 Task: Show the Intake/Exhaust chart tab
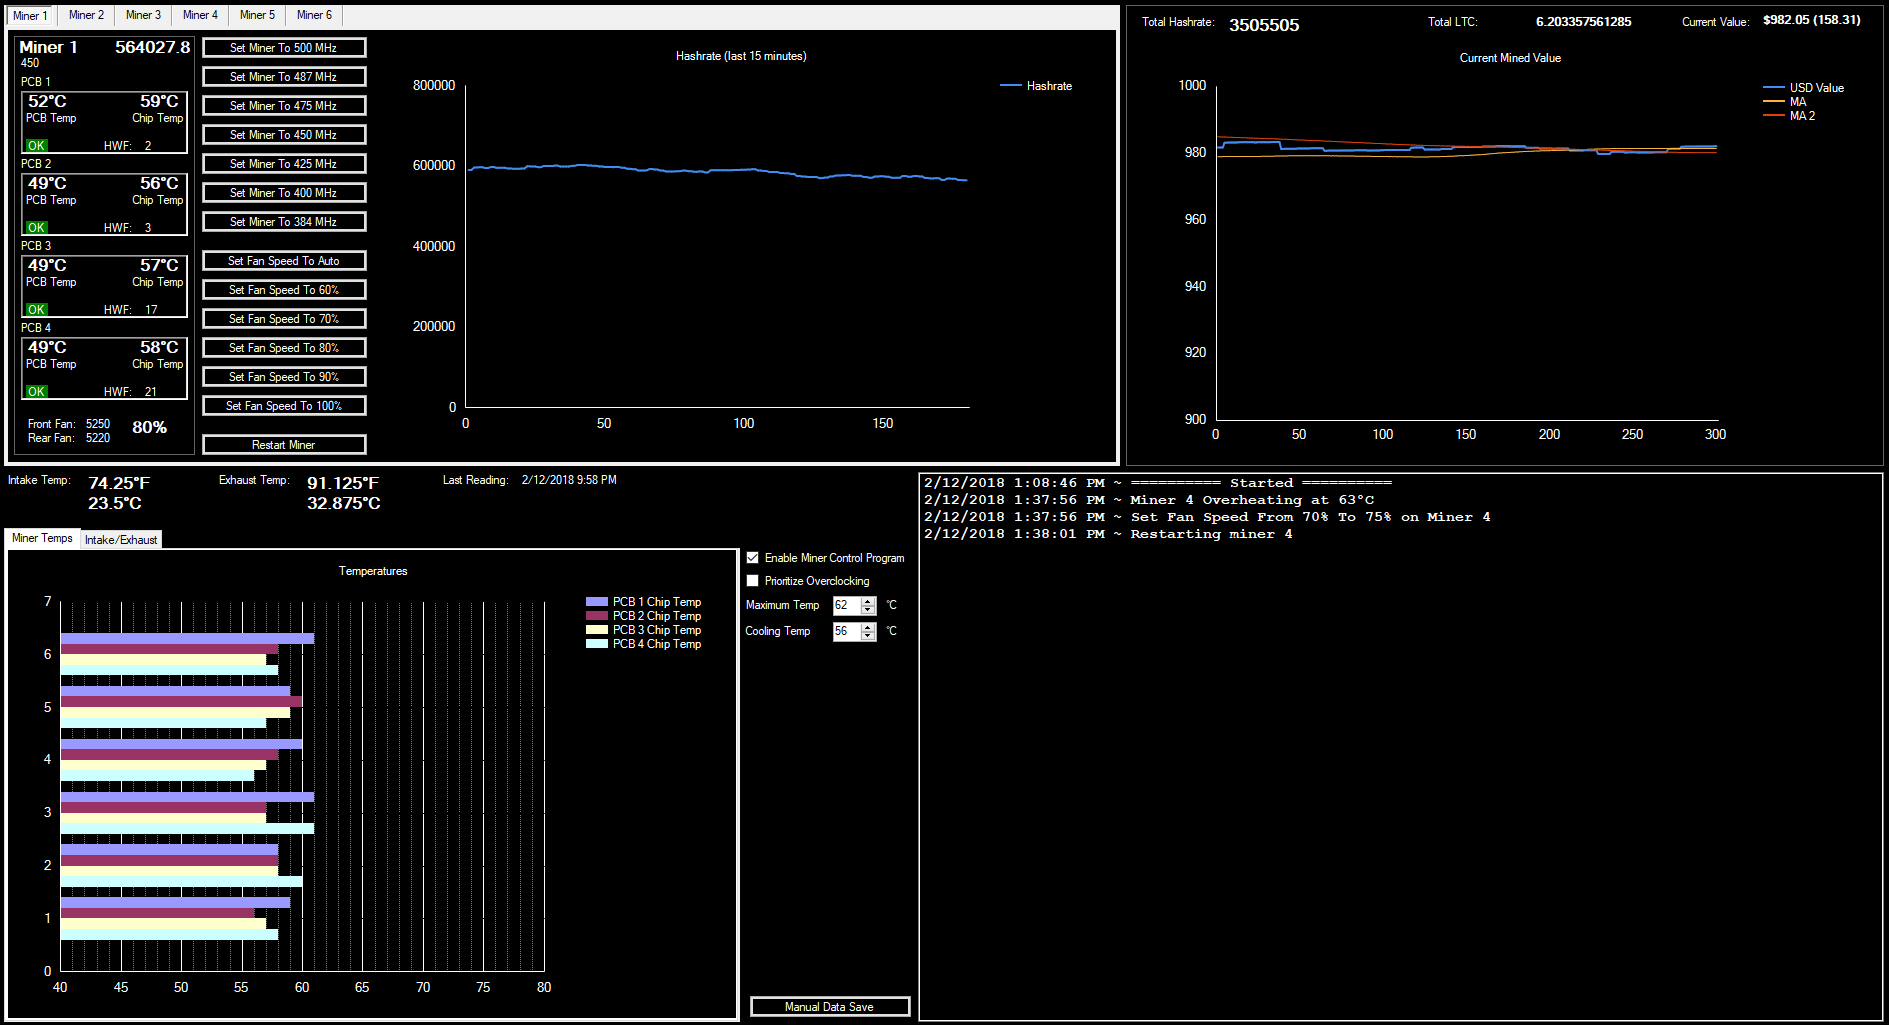pyautogui.click(x=121, y=540)
